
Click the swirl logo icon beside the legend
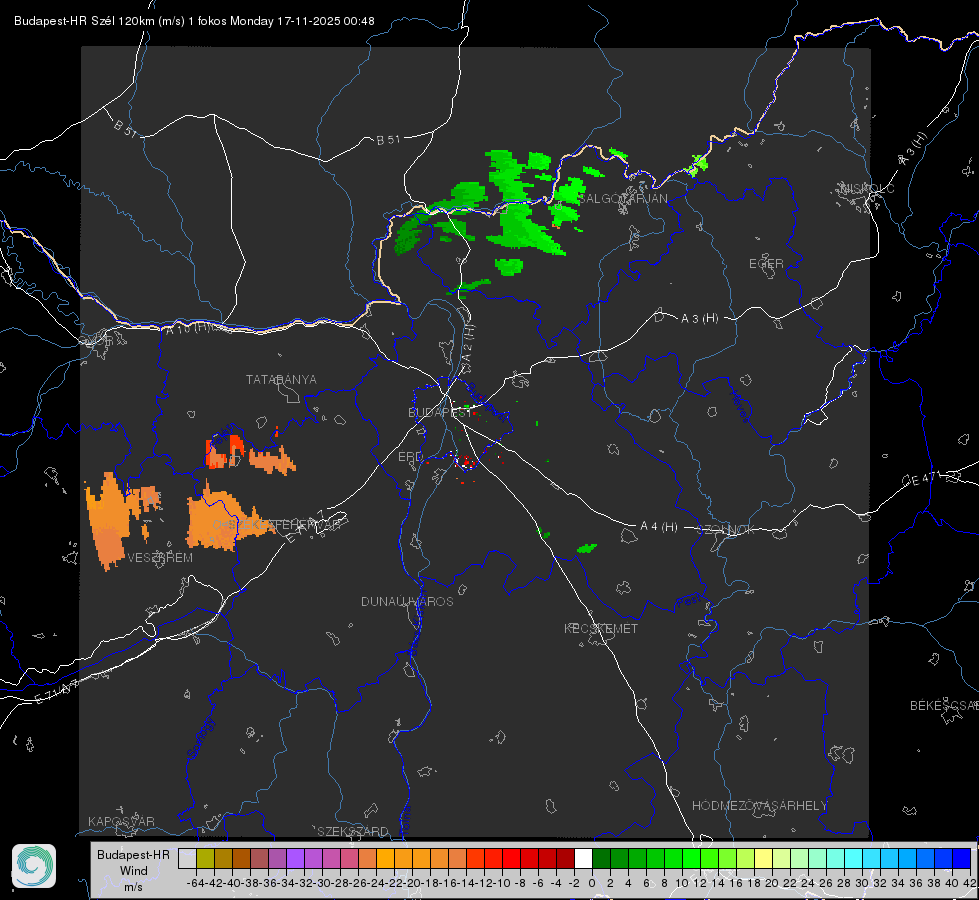tap(34, 866)
